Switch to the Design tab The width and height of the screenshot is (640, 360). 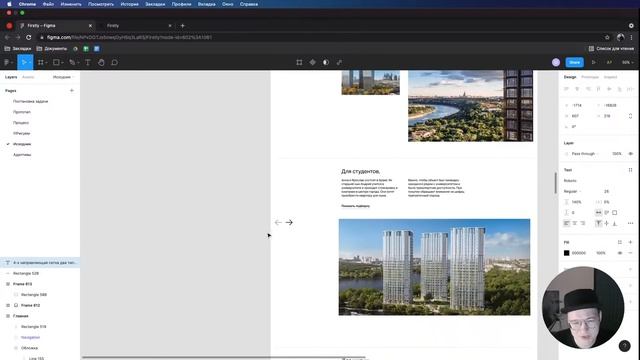[570, 77]
